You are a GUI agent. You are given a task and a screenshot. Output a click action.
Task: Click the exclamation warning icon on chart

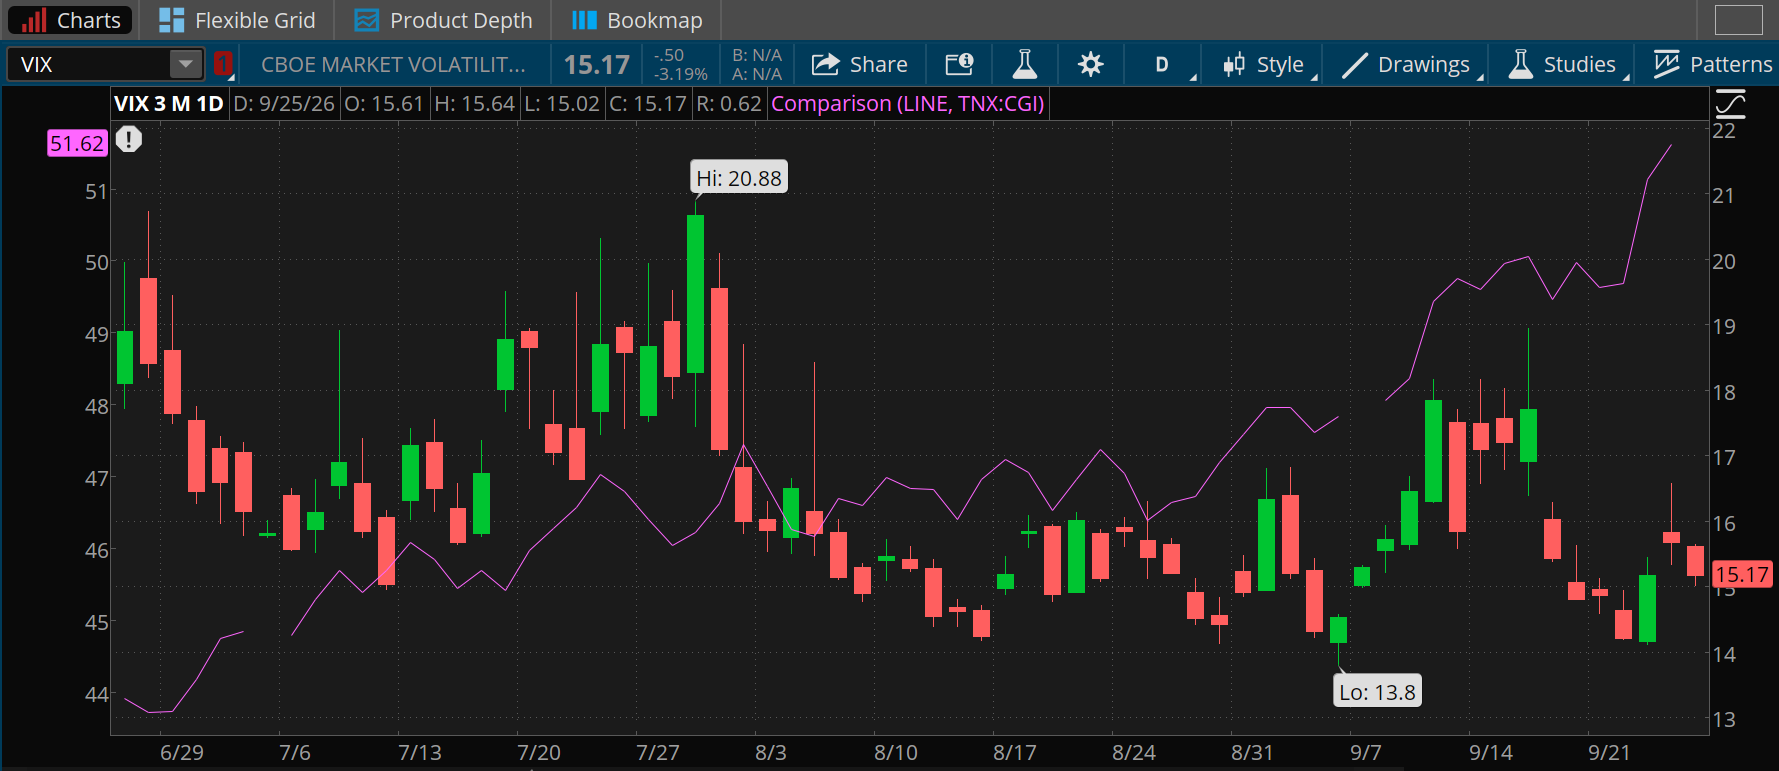point(128,140)
